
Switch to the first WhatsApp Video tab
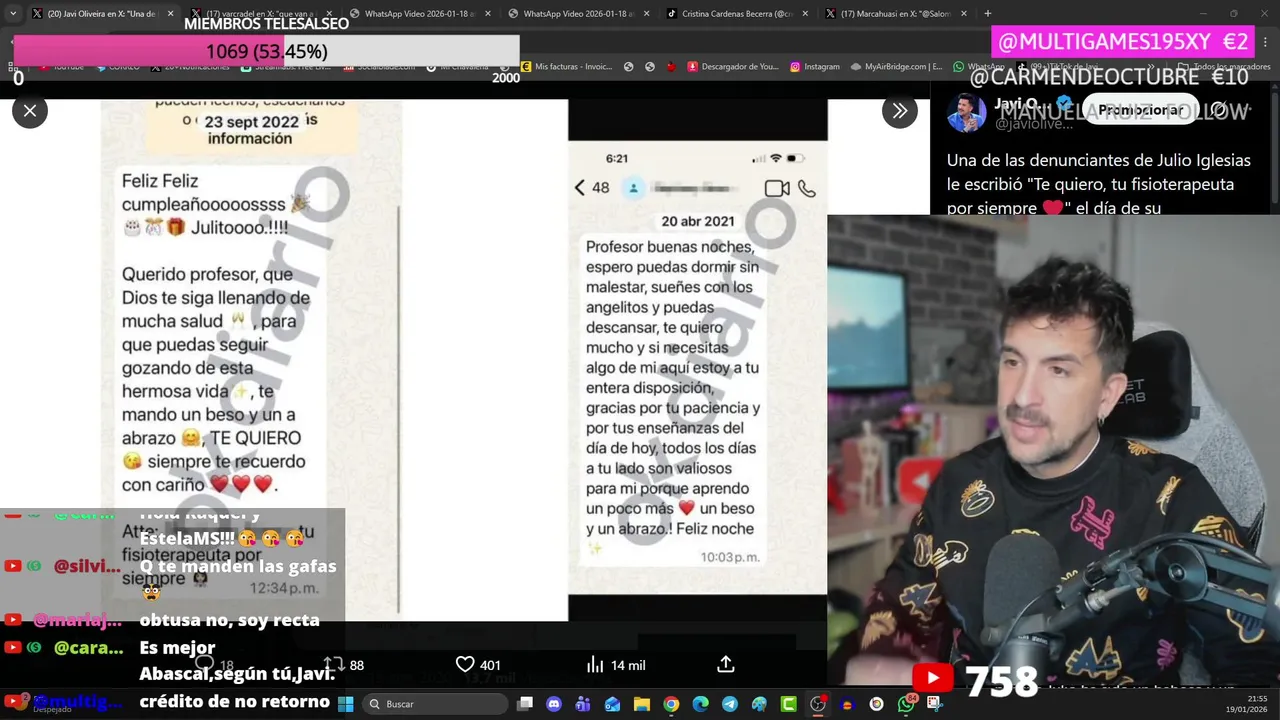click(x=420, y=13)
